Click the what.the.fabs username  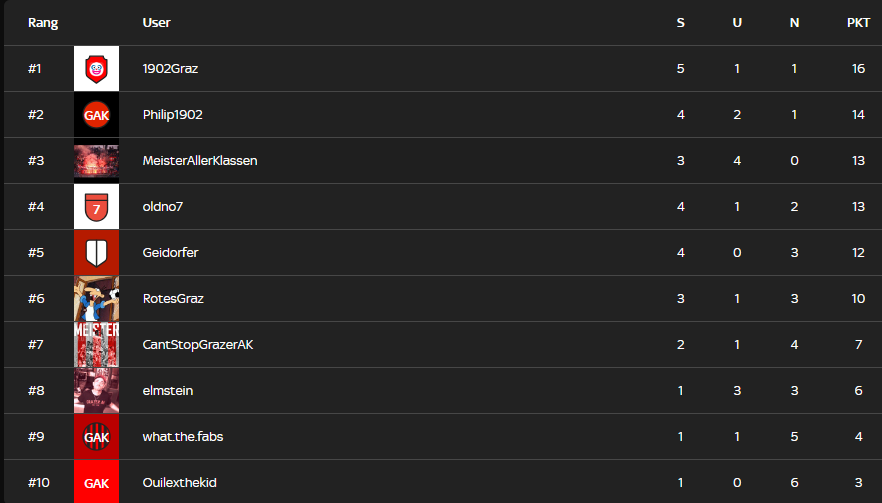coord(183,437)
